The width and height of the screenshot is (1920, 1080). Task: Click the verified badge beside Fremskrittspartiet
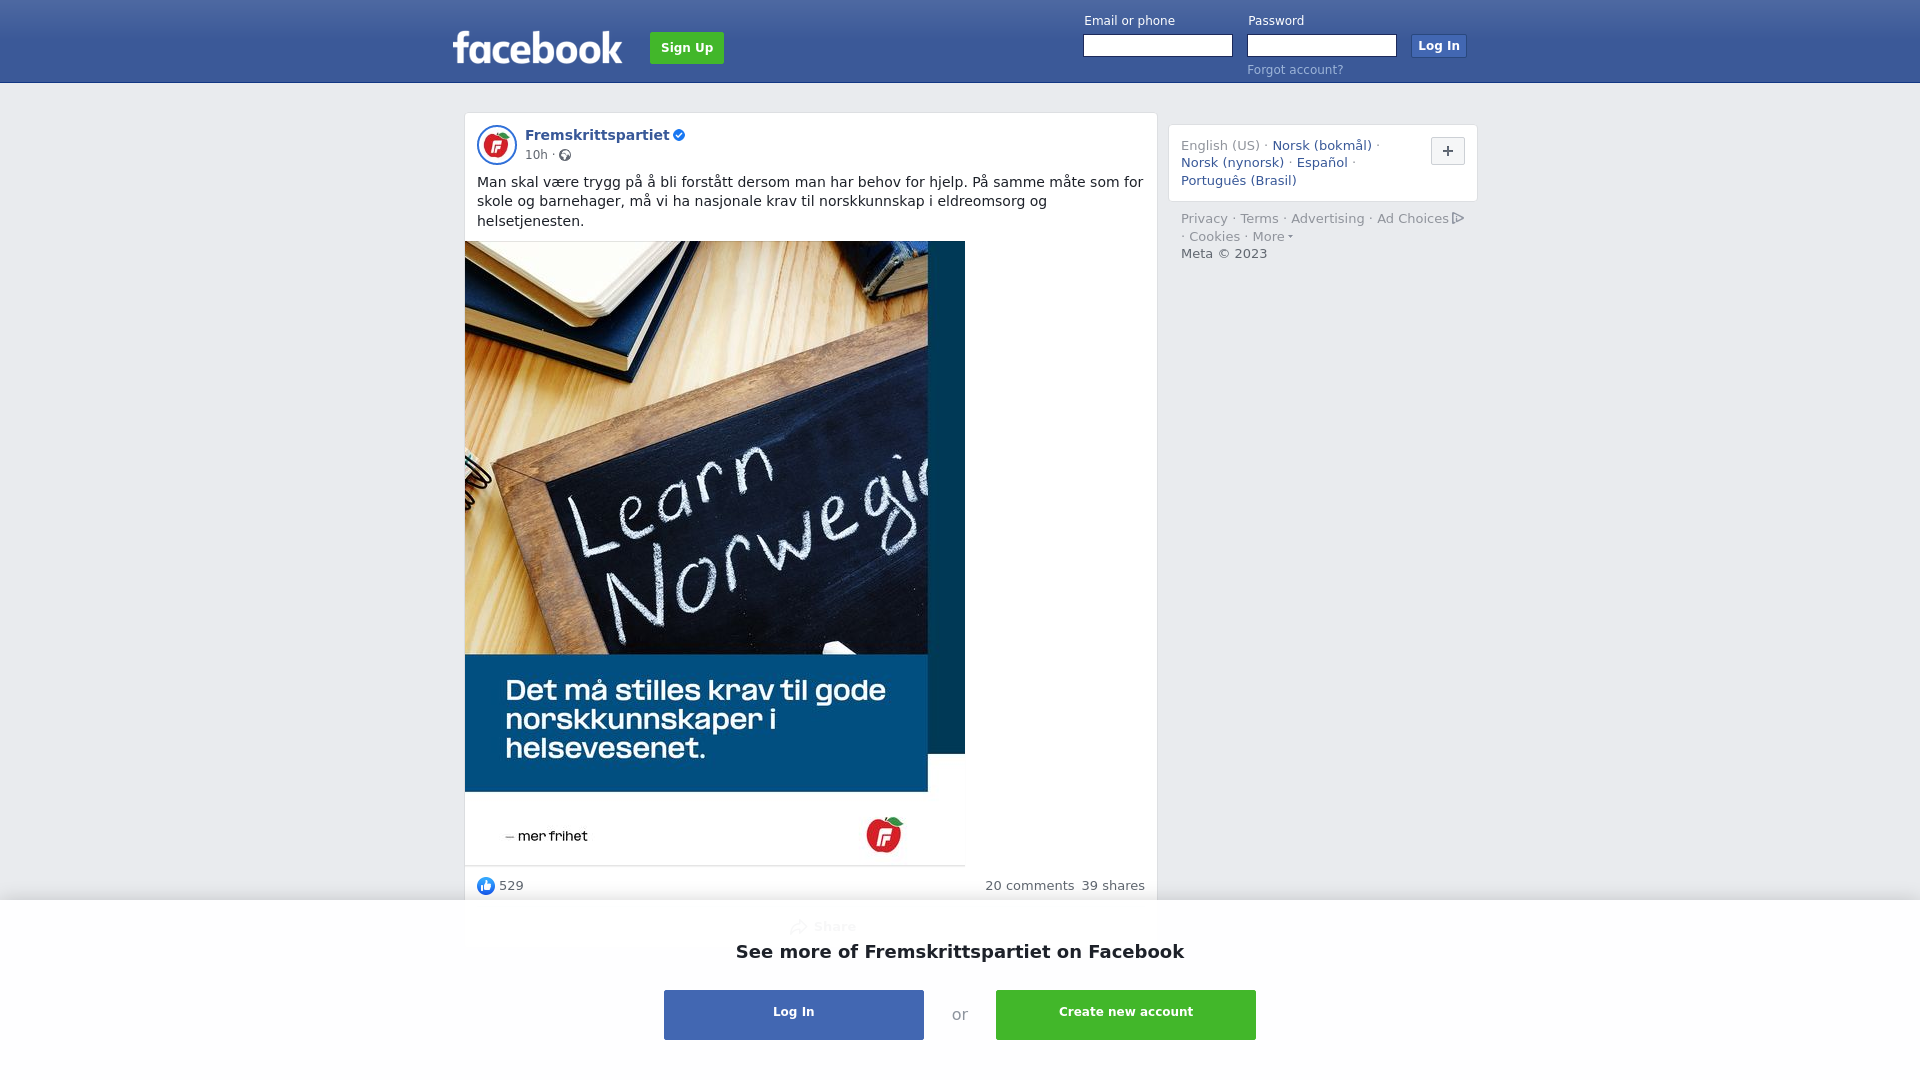pyautogui.click(x=679, y=135)
